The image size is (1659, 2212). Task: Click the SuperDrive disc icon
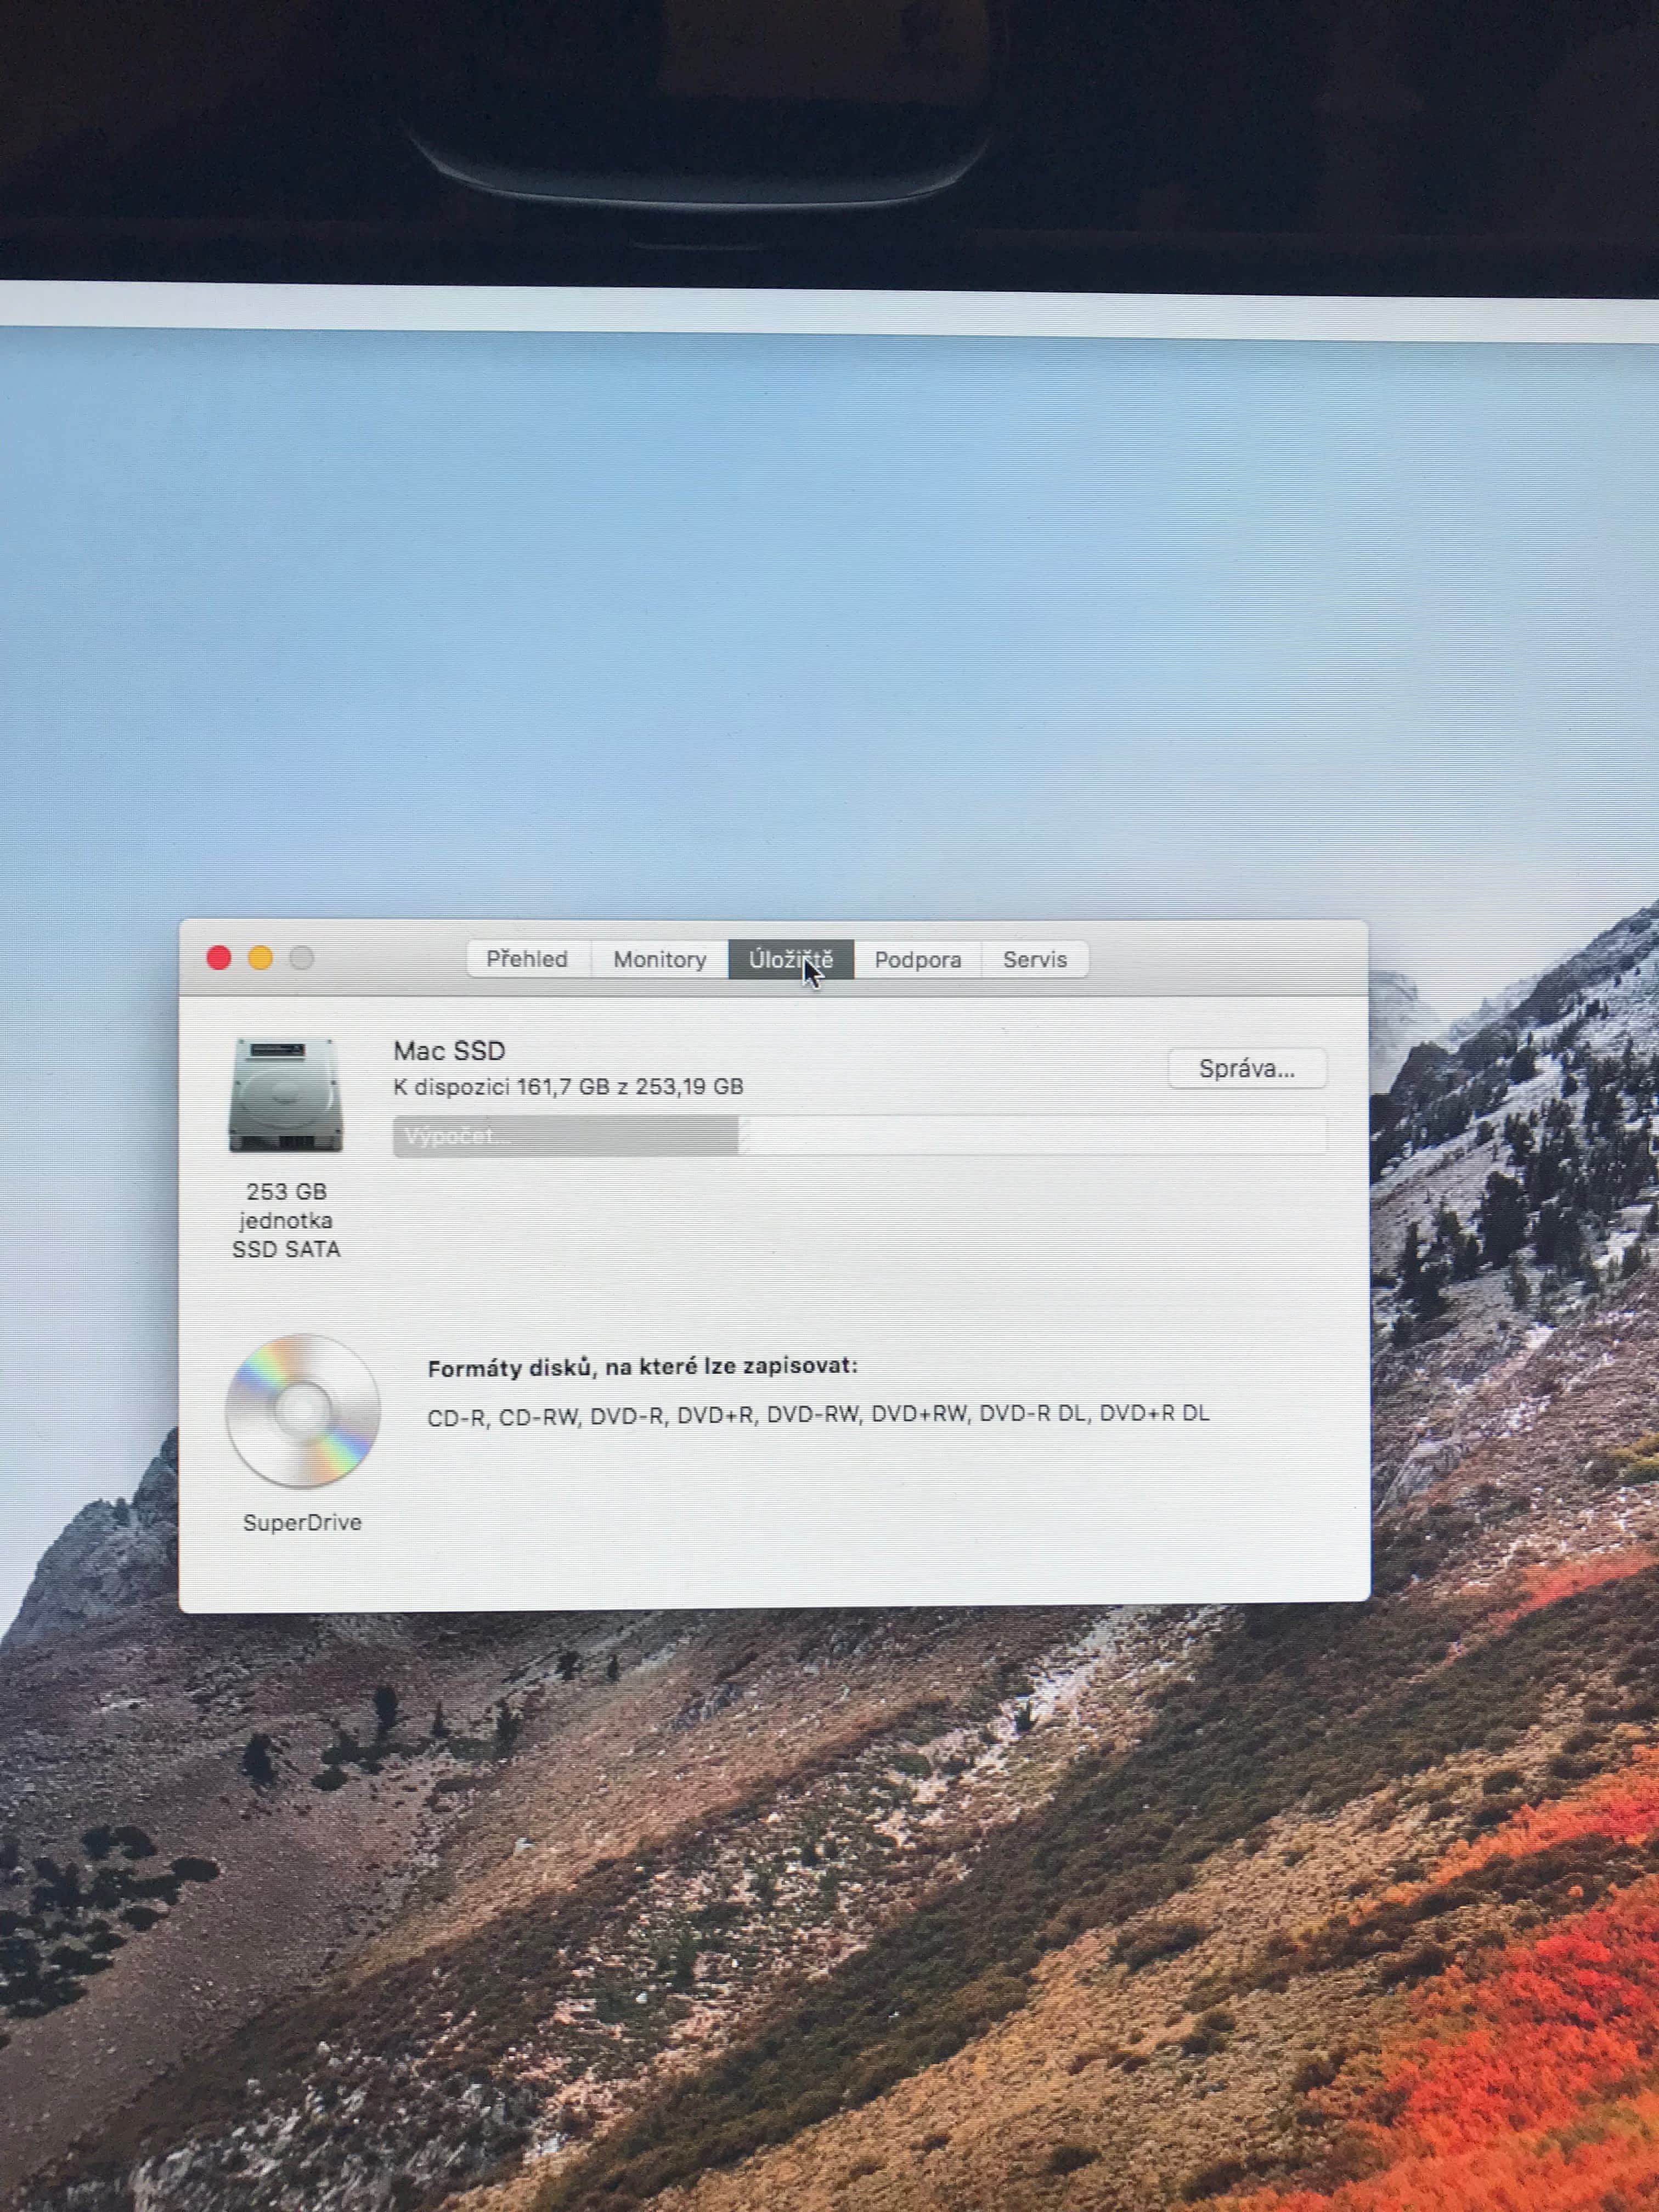[302, 1410]
